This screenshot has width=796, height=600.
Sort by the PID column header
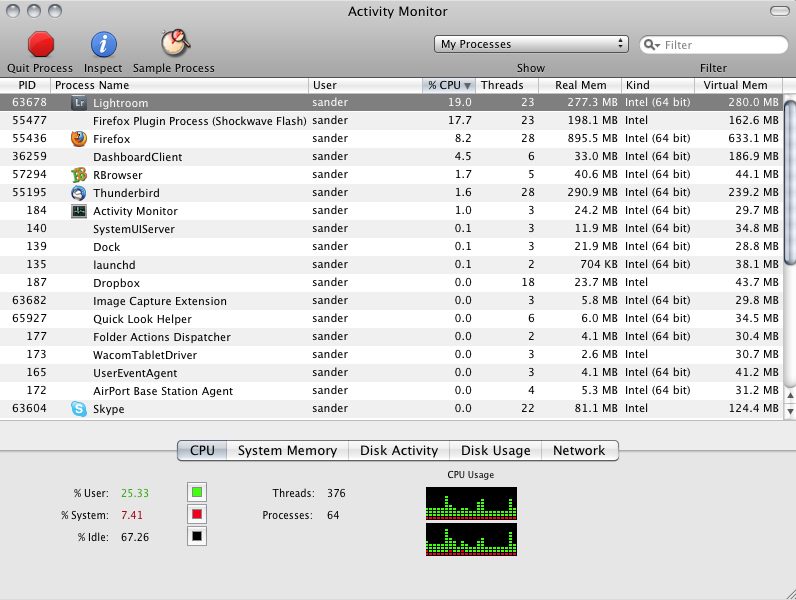[27, 85]
